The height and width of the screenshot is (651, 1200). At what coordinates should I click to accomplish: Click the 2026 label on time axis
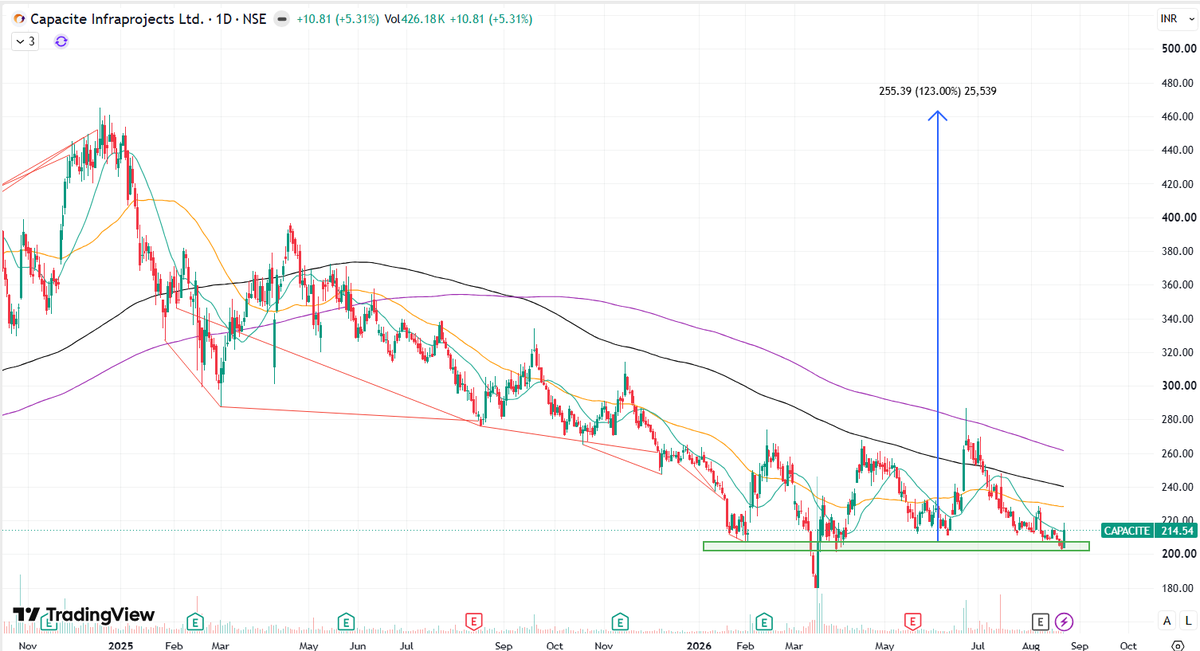(x=697, y=647)
